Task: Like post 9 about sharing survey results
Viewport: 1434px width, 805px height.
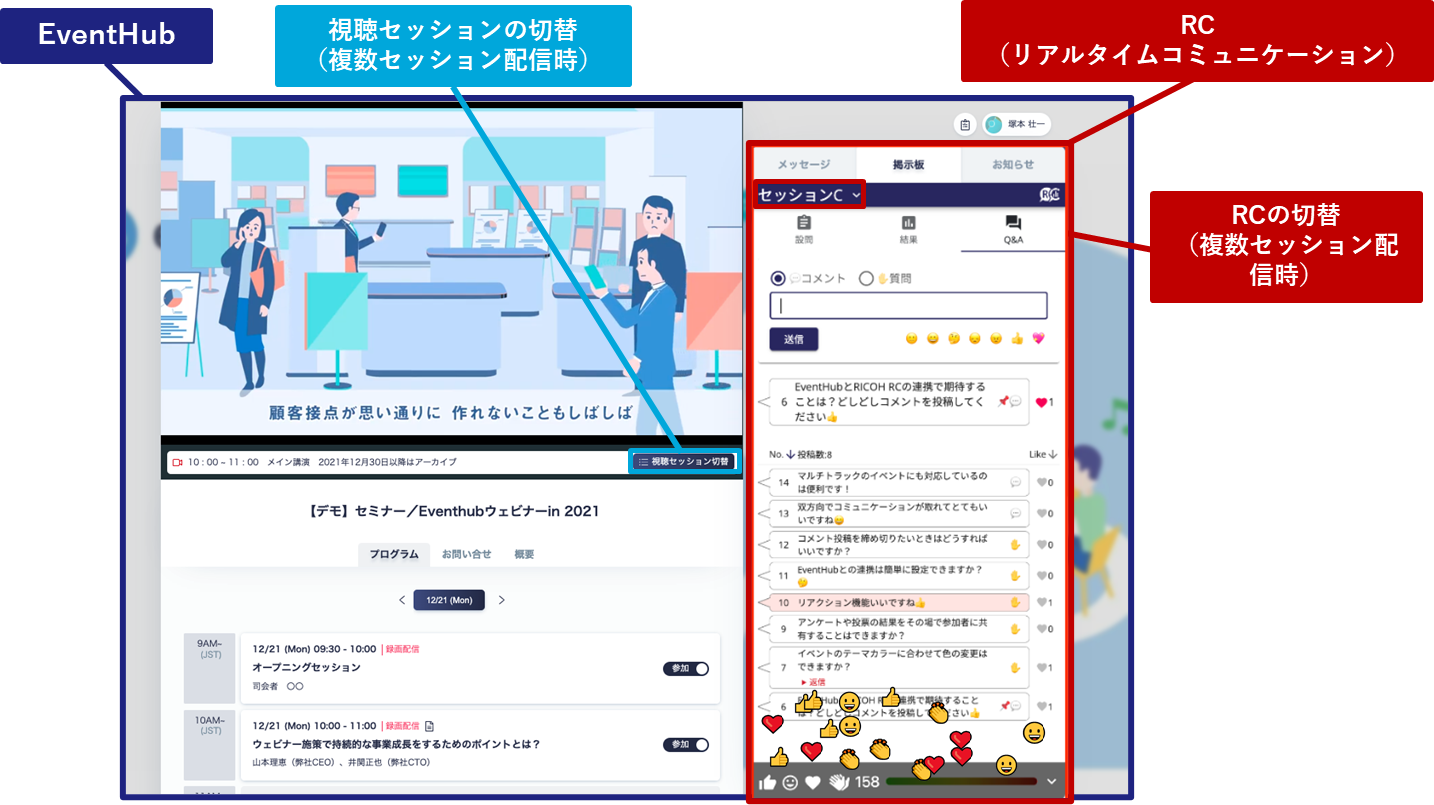Action: coord(1041,629)
